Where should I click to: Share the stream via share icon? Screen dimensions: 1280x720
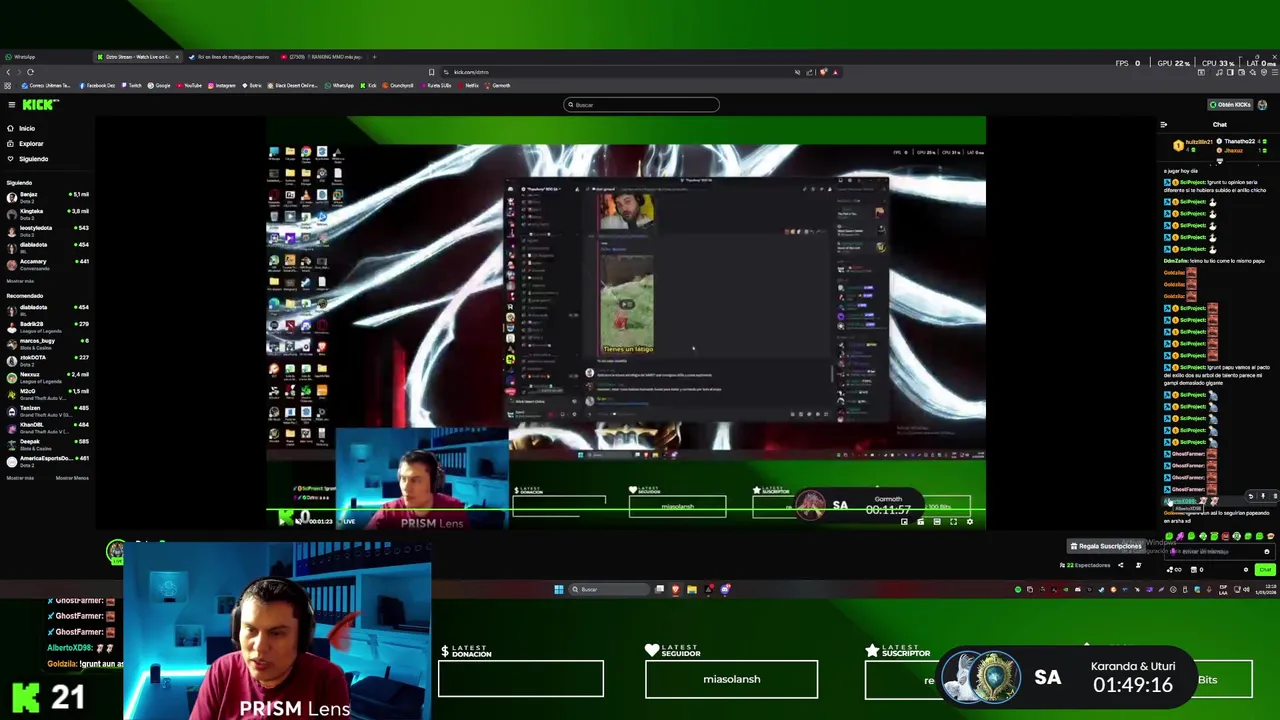1120,566
